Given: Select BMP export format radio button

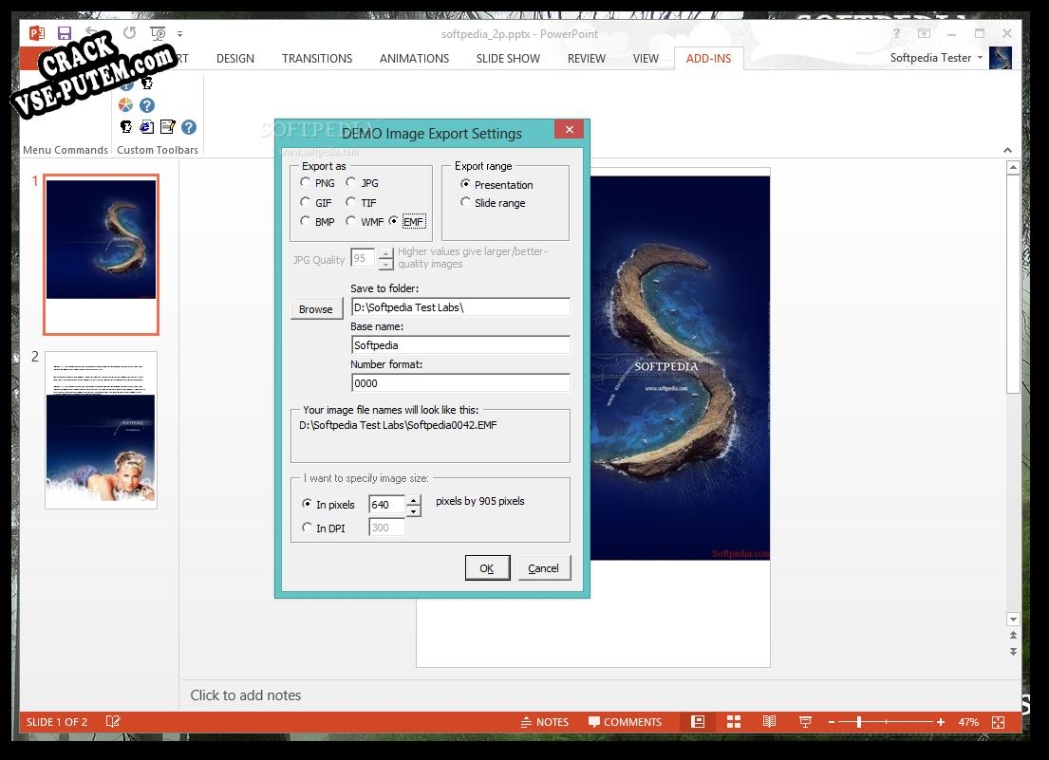Looking at the screenshot, I should tap(305, 221).
